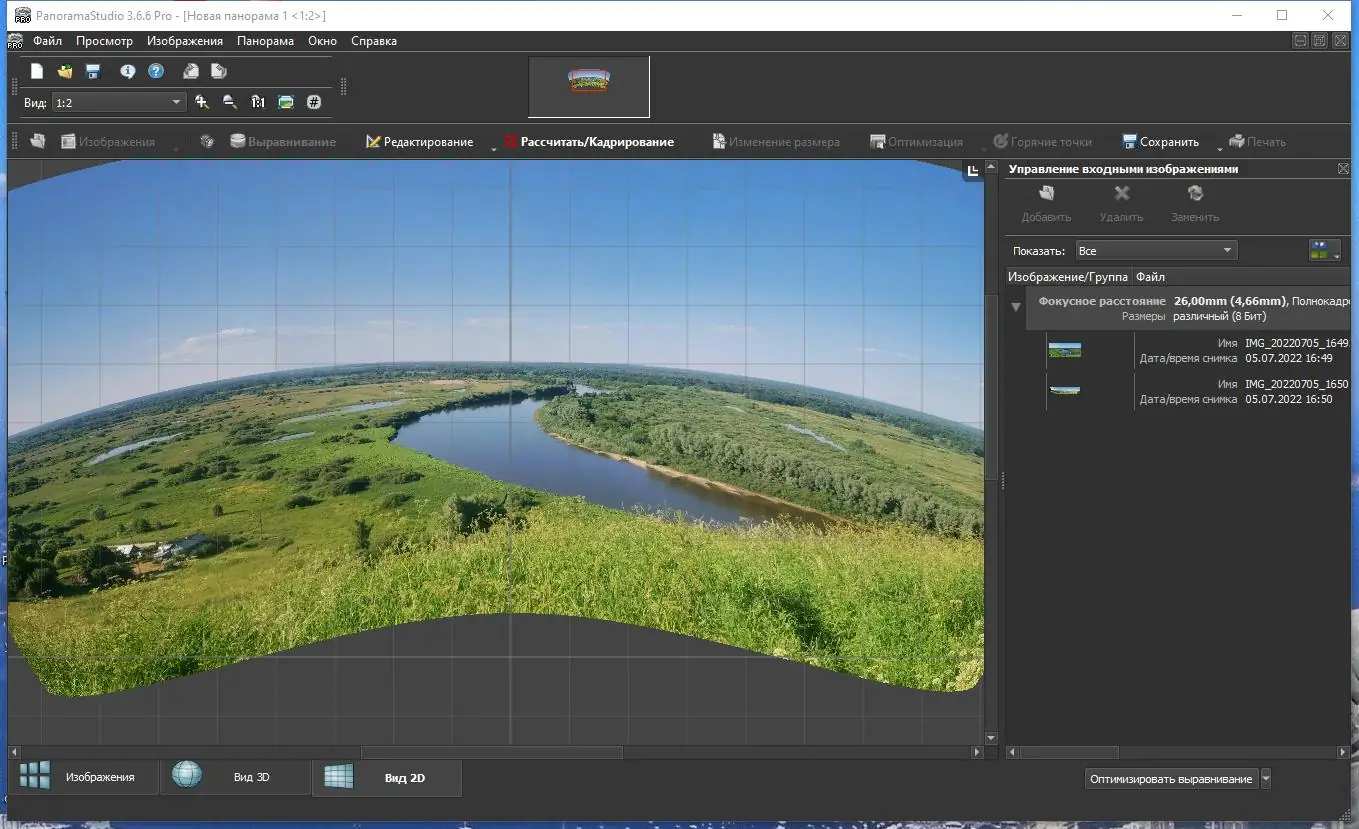
Task: Zoom in with the magnifier plus icon
Action: click(x=202, y=102)
